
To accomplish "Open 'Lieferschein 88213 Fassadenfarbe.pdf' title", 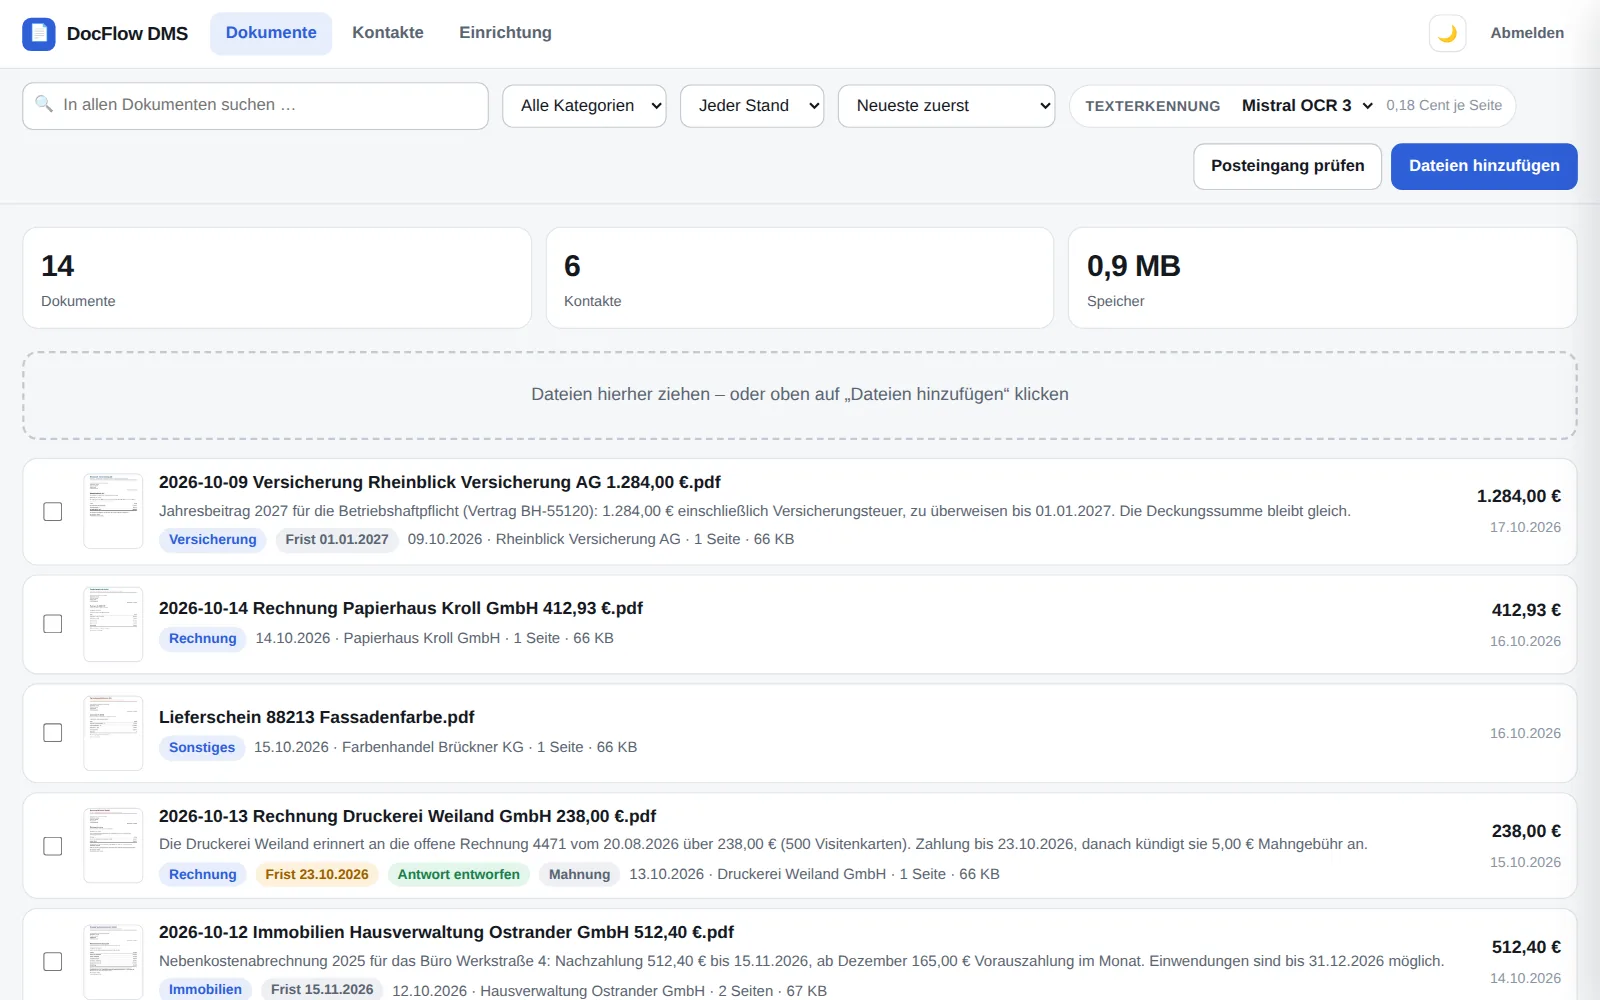I will point(317,717).
